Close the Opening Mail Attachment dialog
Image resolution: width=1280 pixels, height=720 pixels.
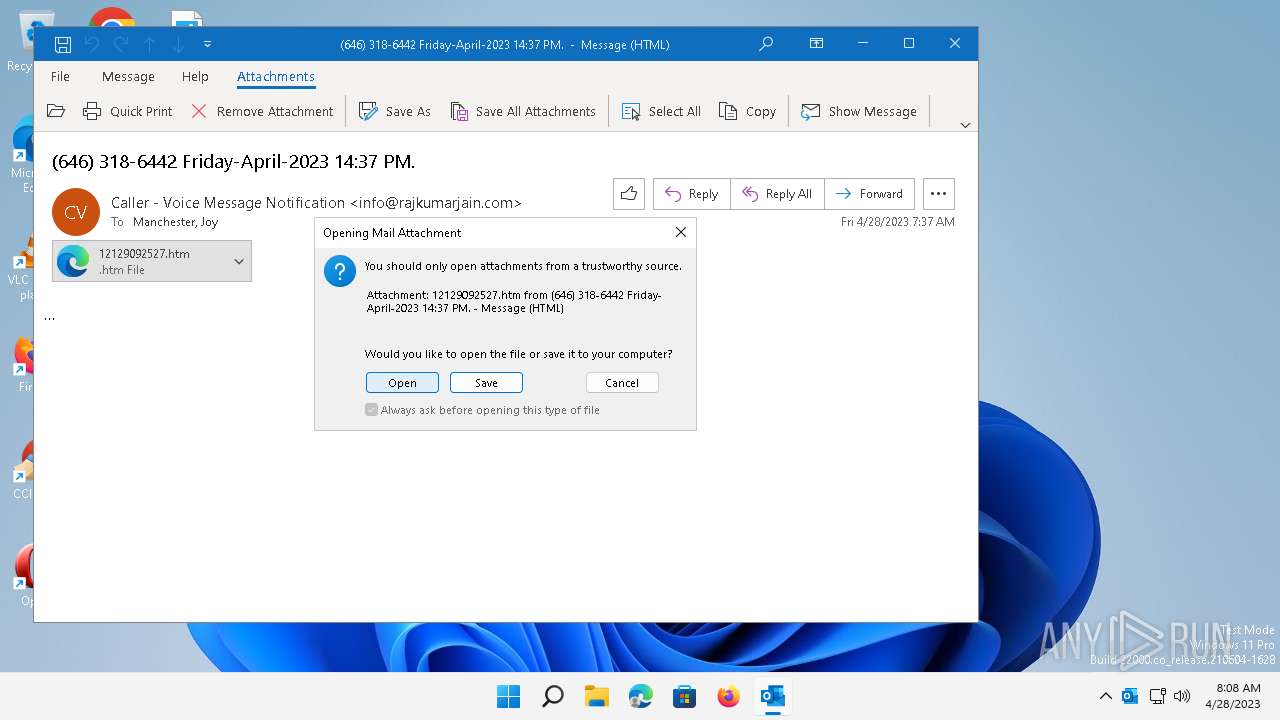[x=681, y=232]
